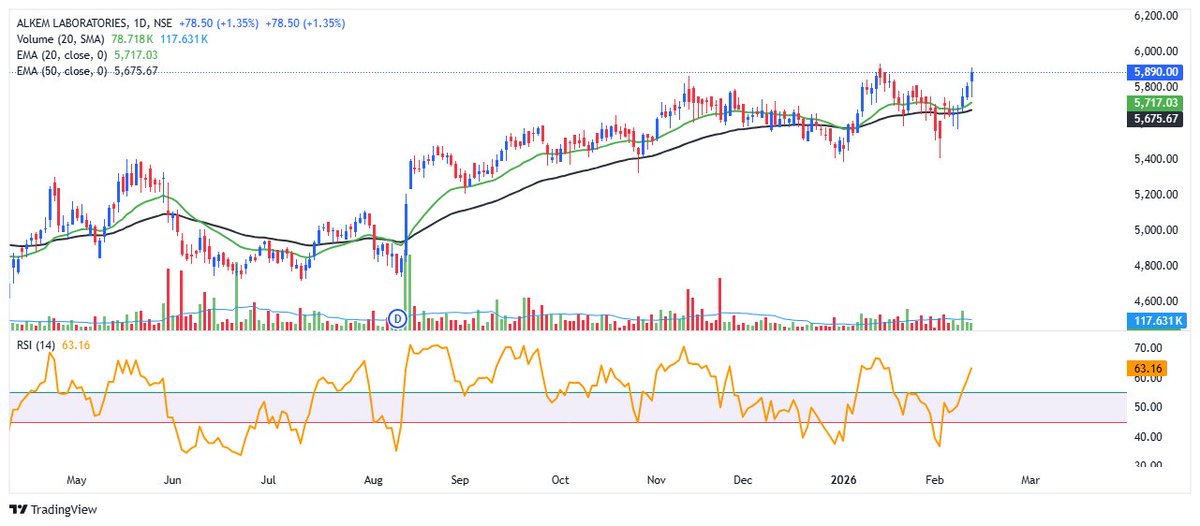Click the Oct label on time axis
Image resolution: width=1200 pixels, height=526 pixels.
(560, 480)
